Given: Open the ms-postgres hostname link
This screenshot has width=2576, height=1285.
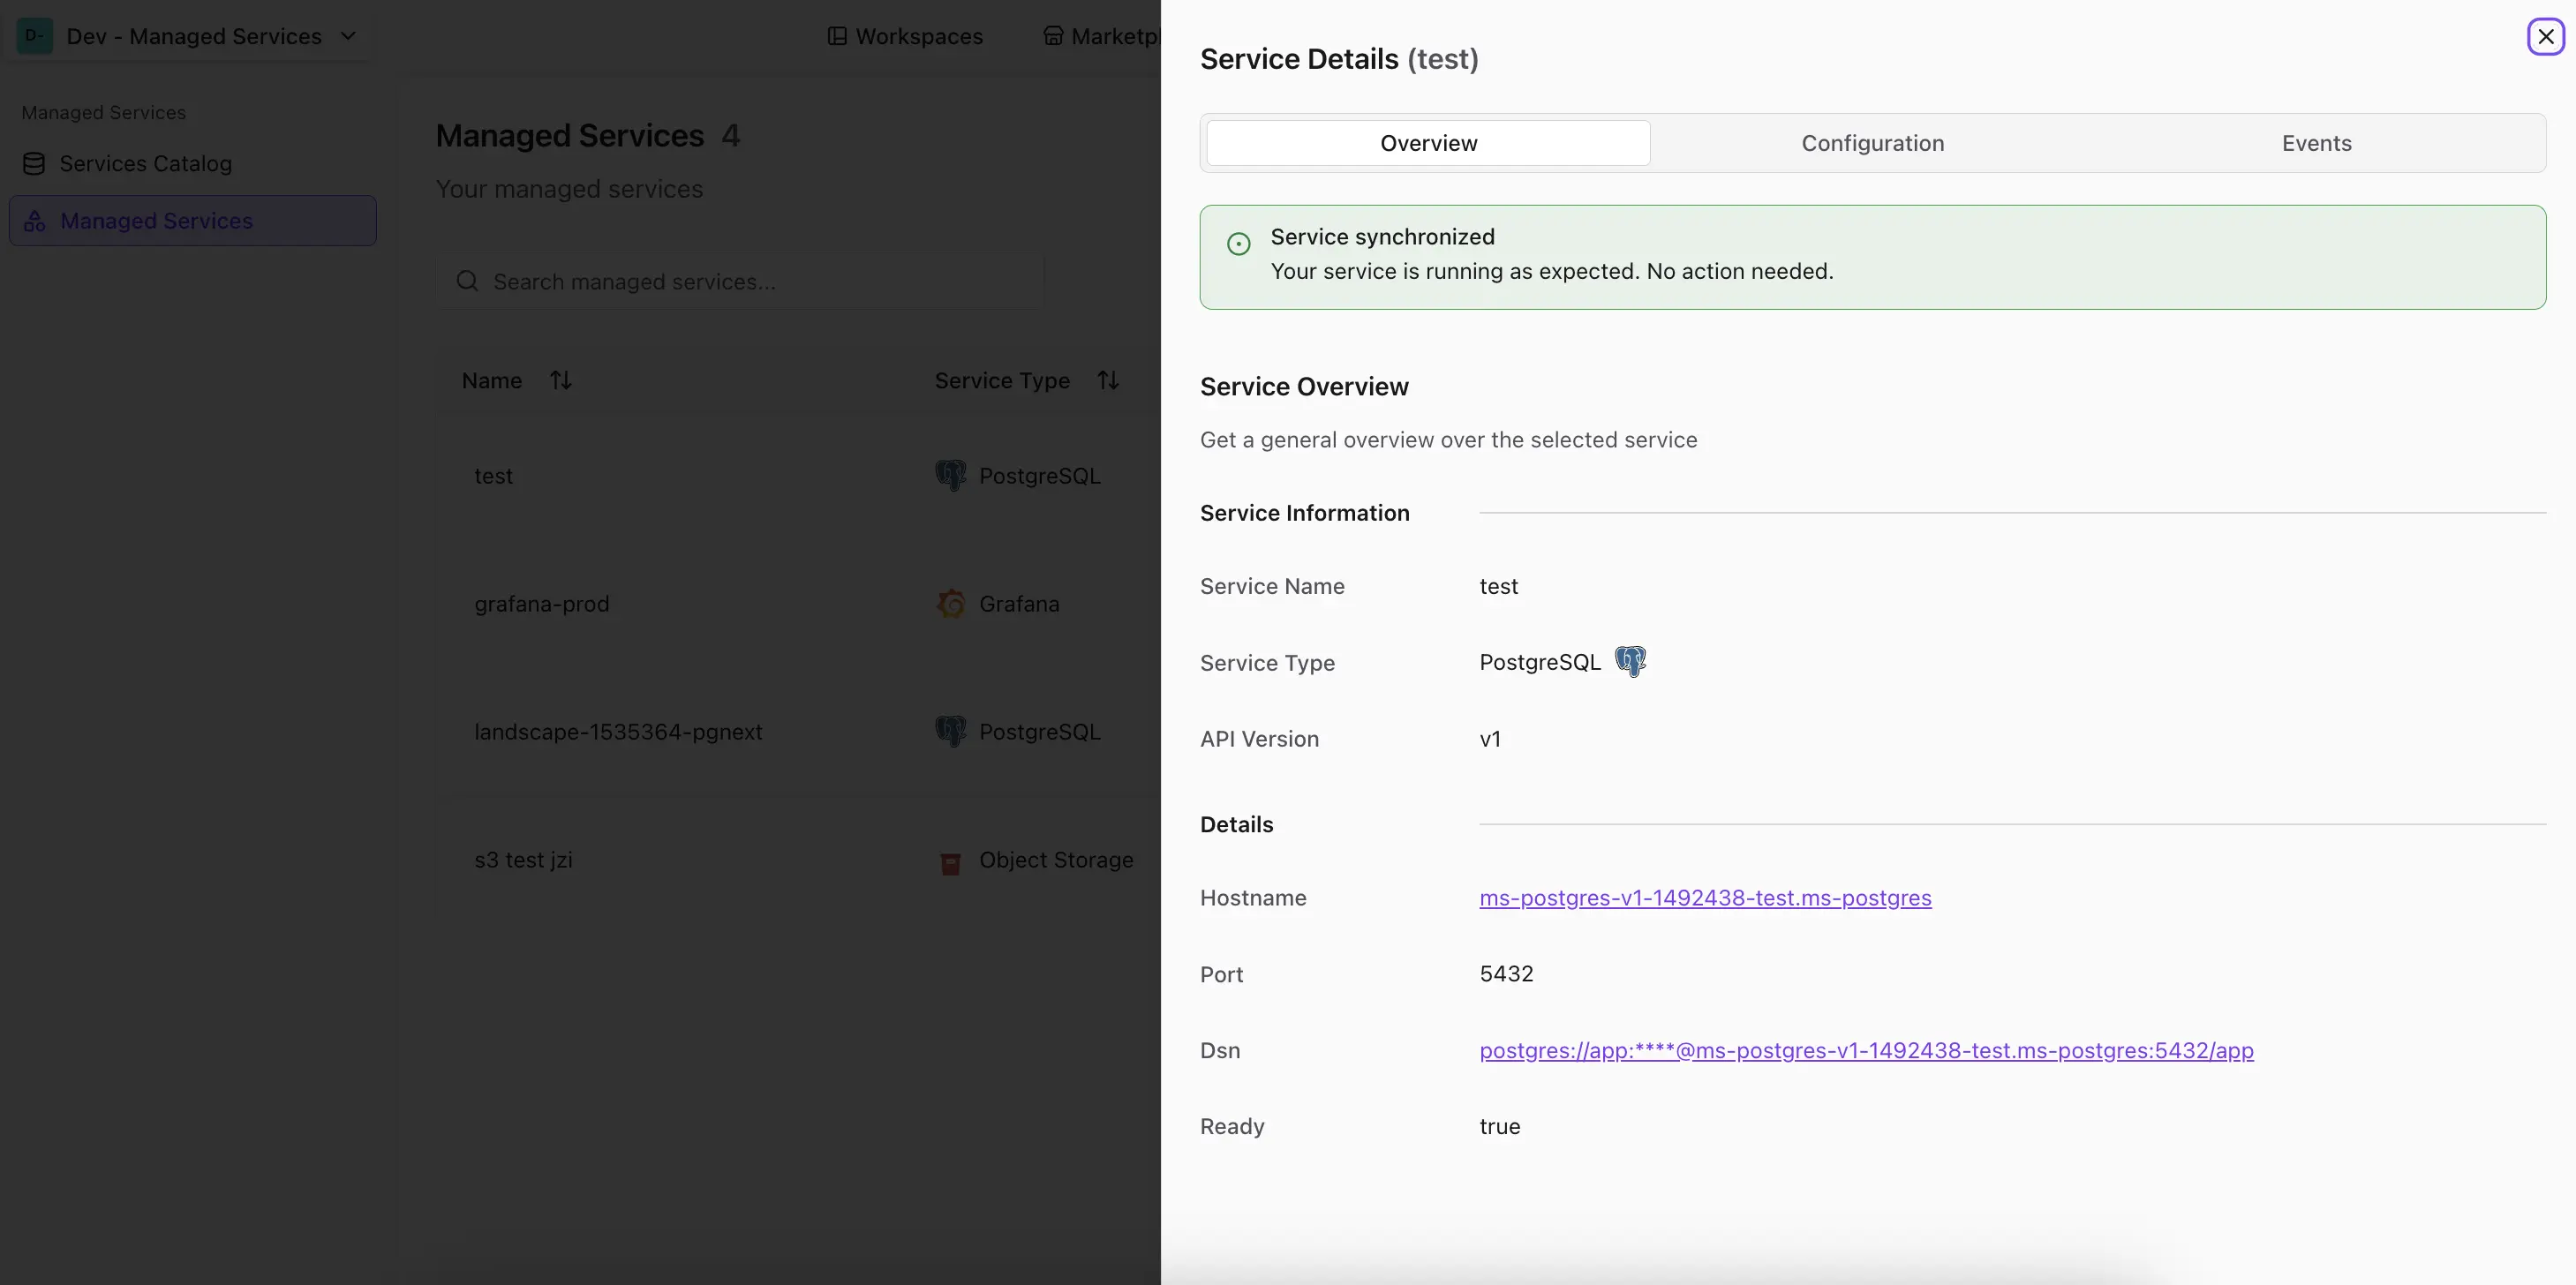Looking at the screenshot, I should click(x=1704, y=898).
